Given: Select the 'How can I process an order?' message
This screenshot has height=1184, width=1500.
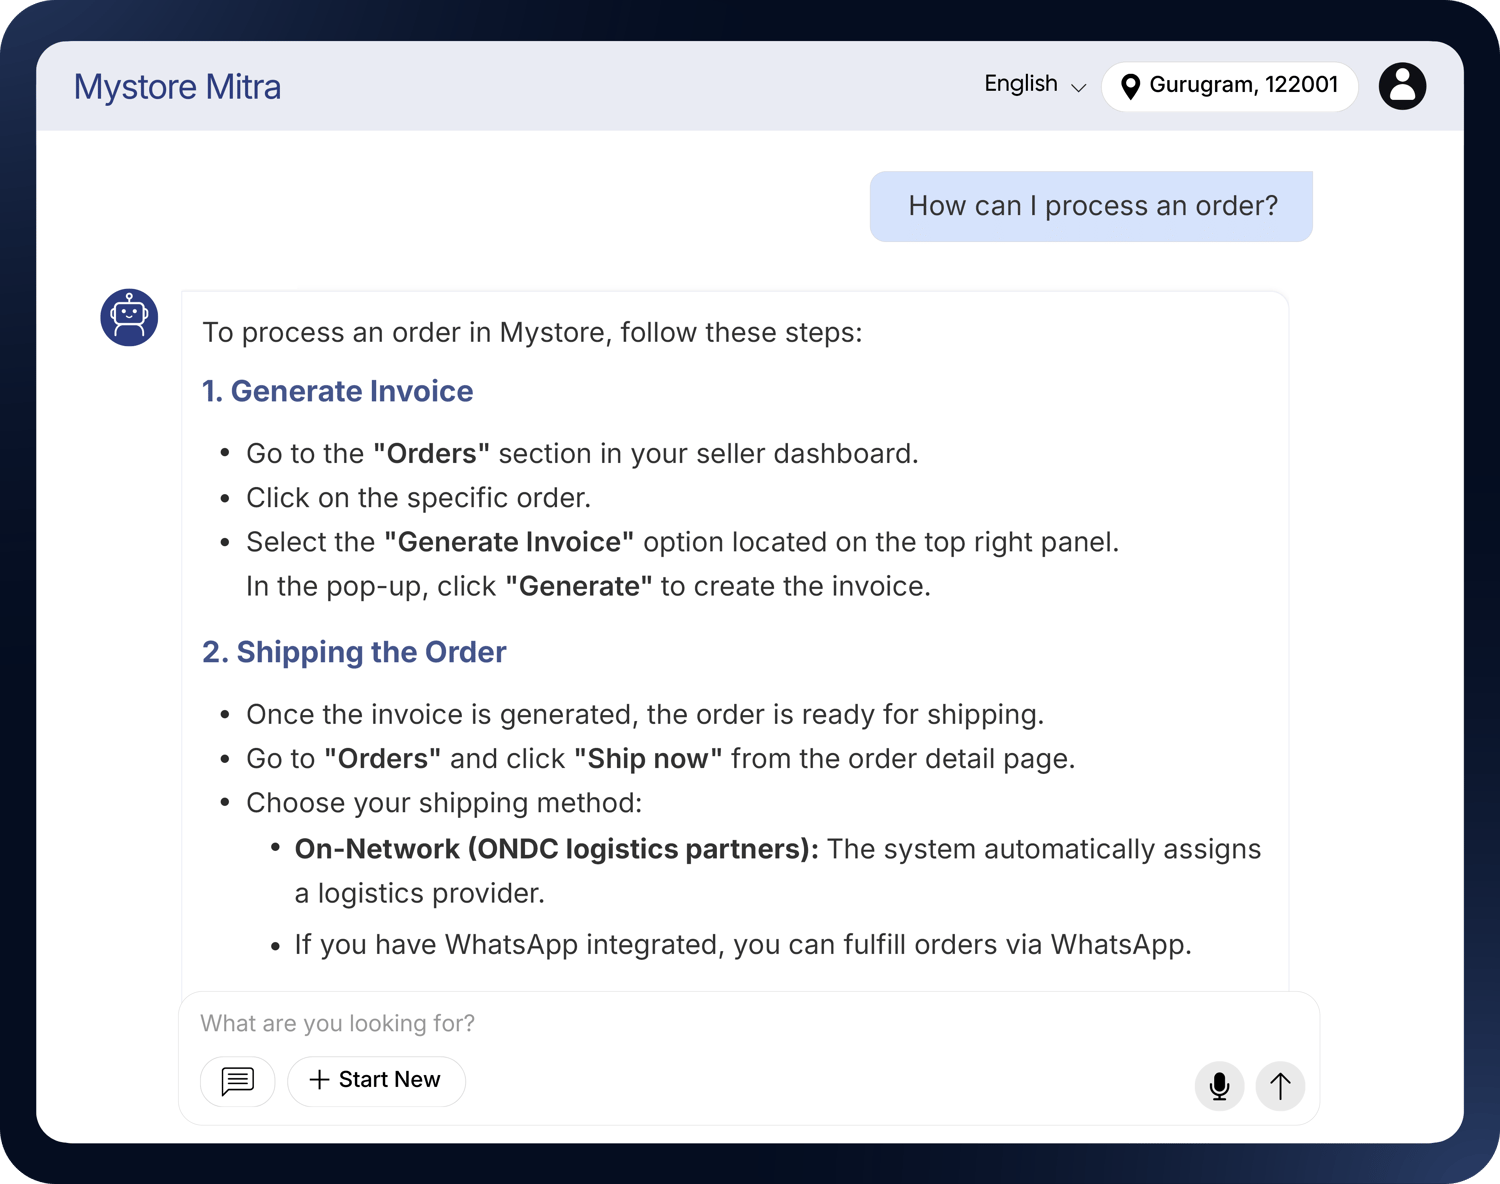Looking at the screenshot, I should (x=1092, y=206).
